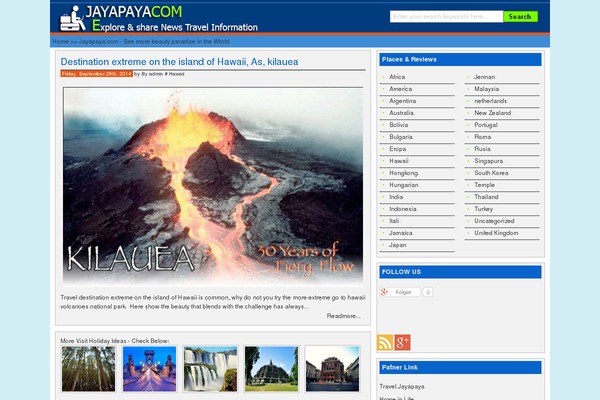Open Portugal category

coord(486,125)
